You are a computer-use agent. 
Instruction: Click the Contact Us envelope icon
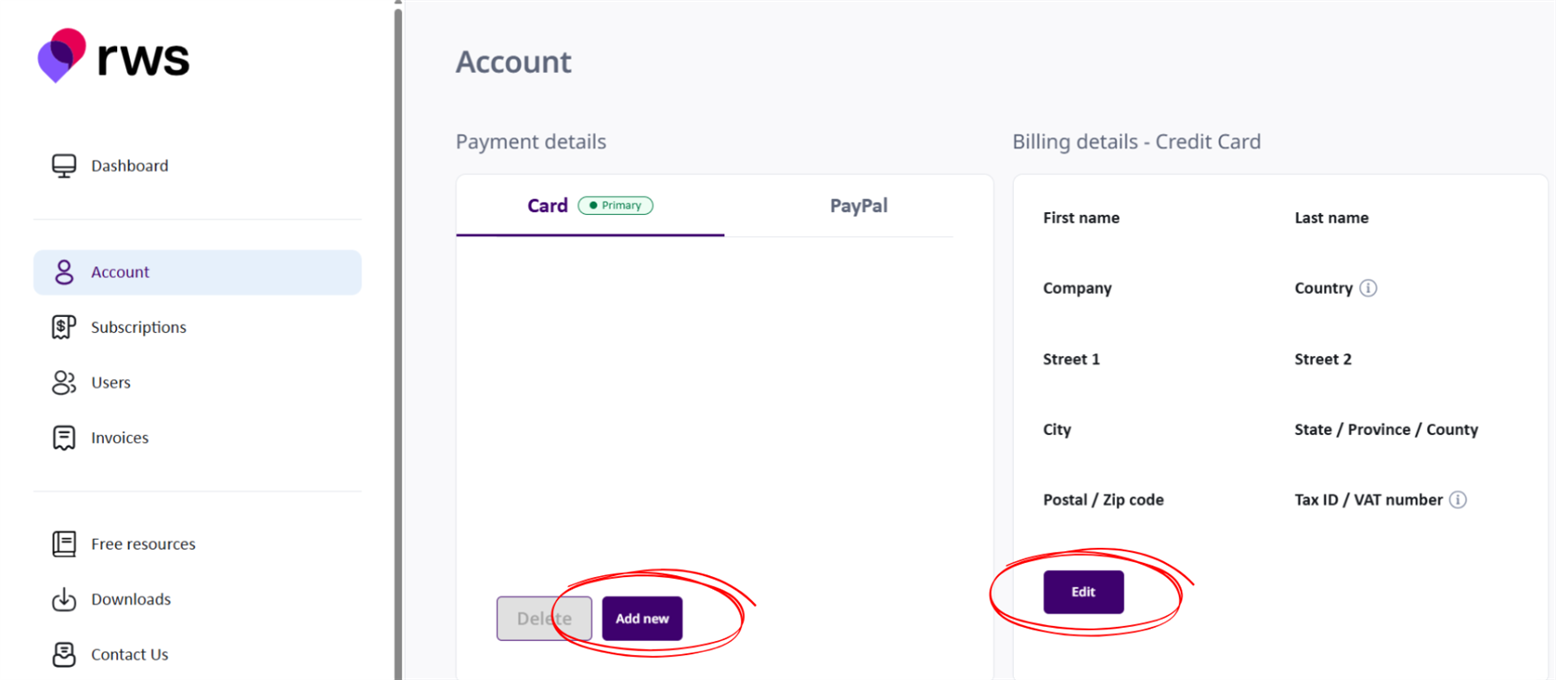[x=64, y=655]
